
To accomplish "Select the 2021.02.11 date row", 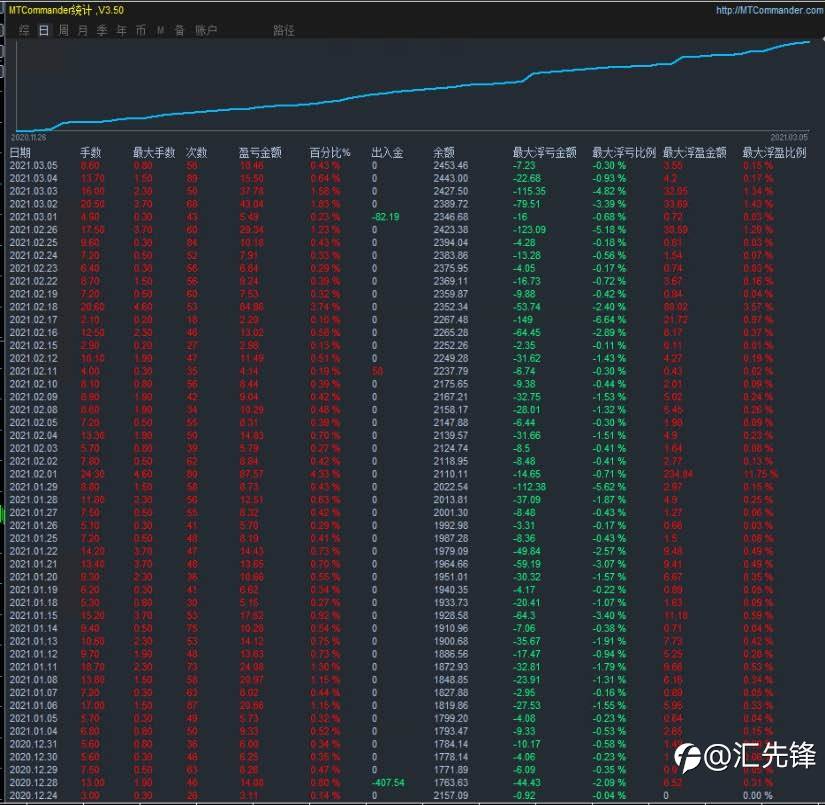I will click(x=33, y=371).
